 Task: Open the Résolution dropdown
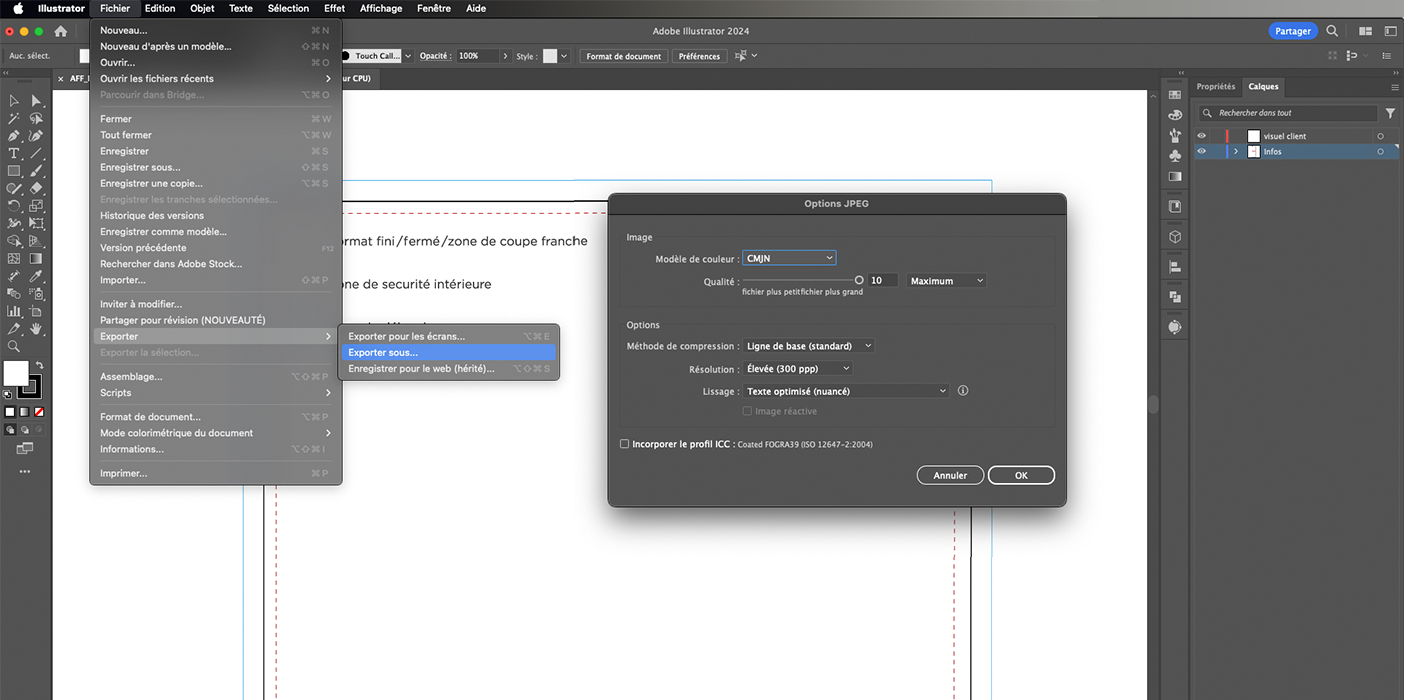[797, 369]
